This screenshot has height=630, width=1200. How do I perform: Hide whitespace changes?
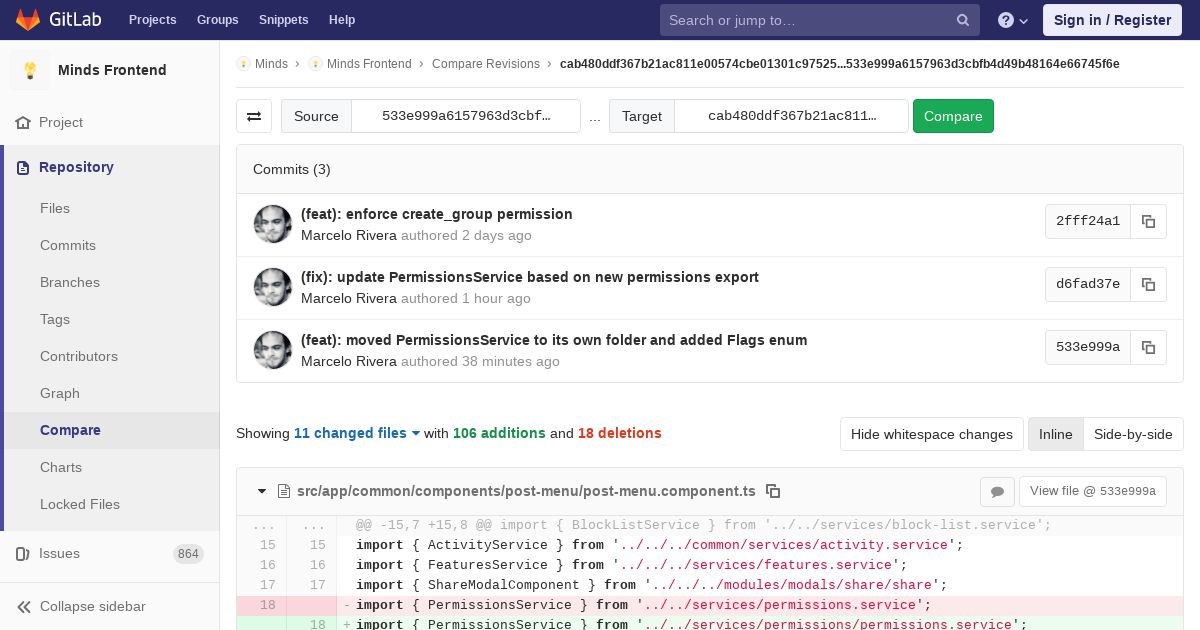point(932,434)
